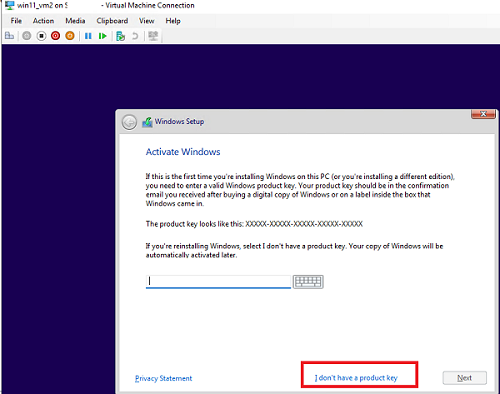Click the Next button

(465, 378)
